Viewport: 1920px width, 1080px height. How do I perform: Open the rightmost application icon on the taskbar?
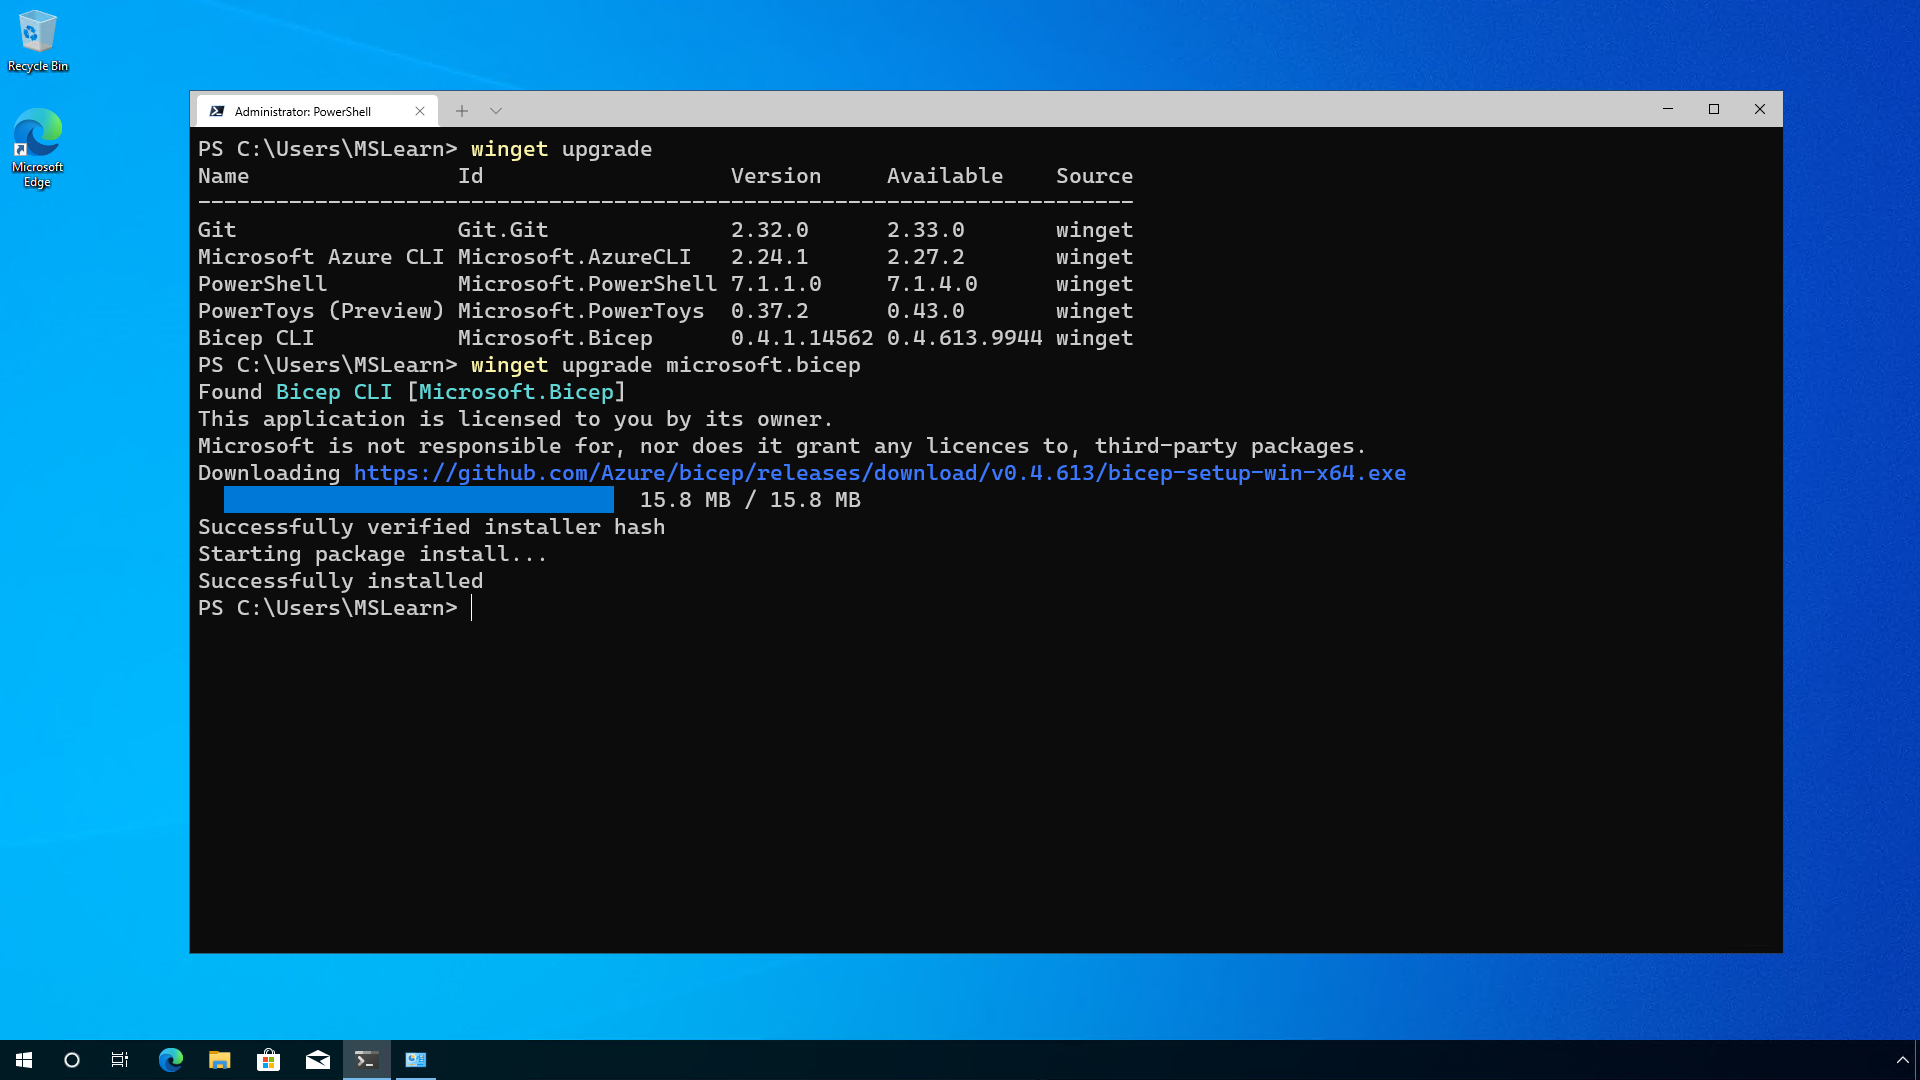(x=416, y=1059)
